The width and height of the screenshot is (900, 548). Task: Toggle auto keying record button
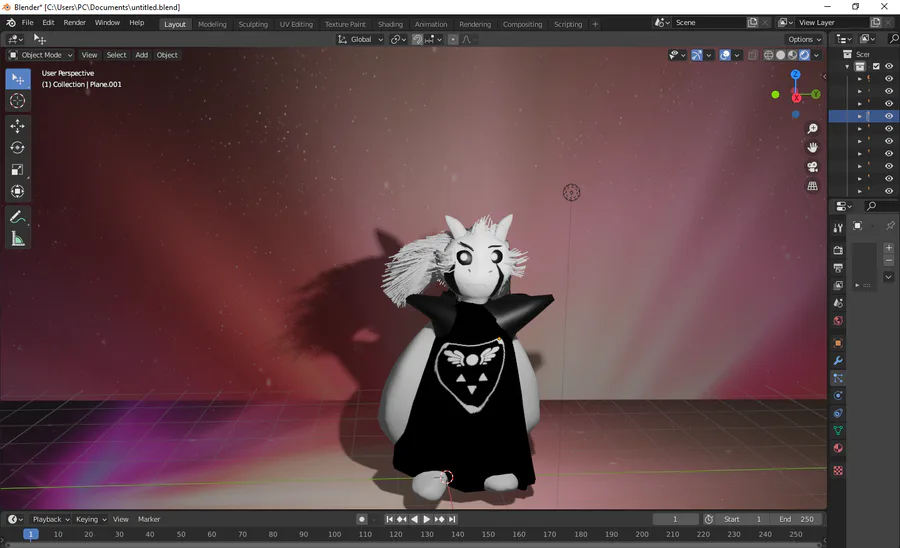(362, 519)
